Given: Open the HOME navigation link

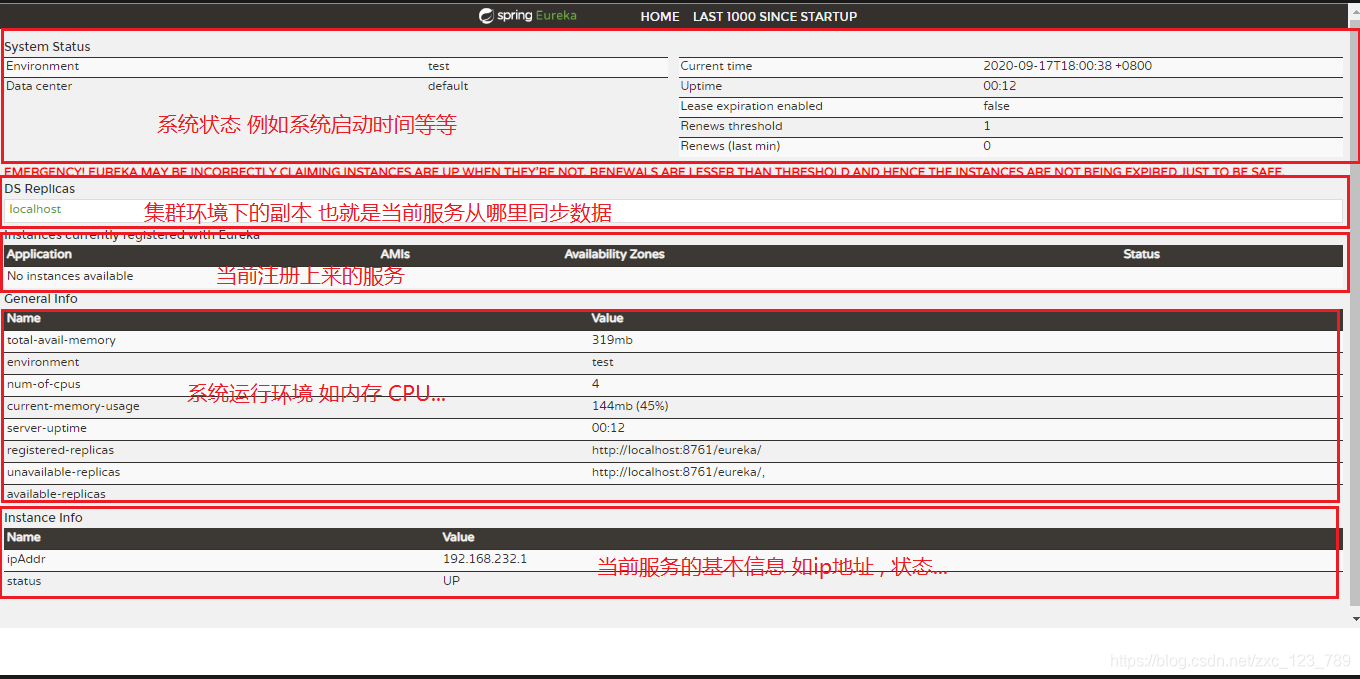Looking at the screenshot, I should [660, 17].
